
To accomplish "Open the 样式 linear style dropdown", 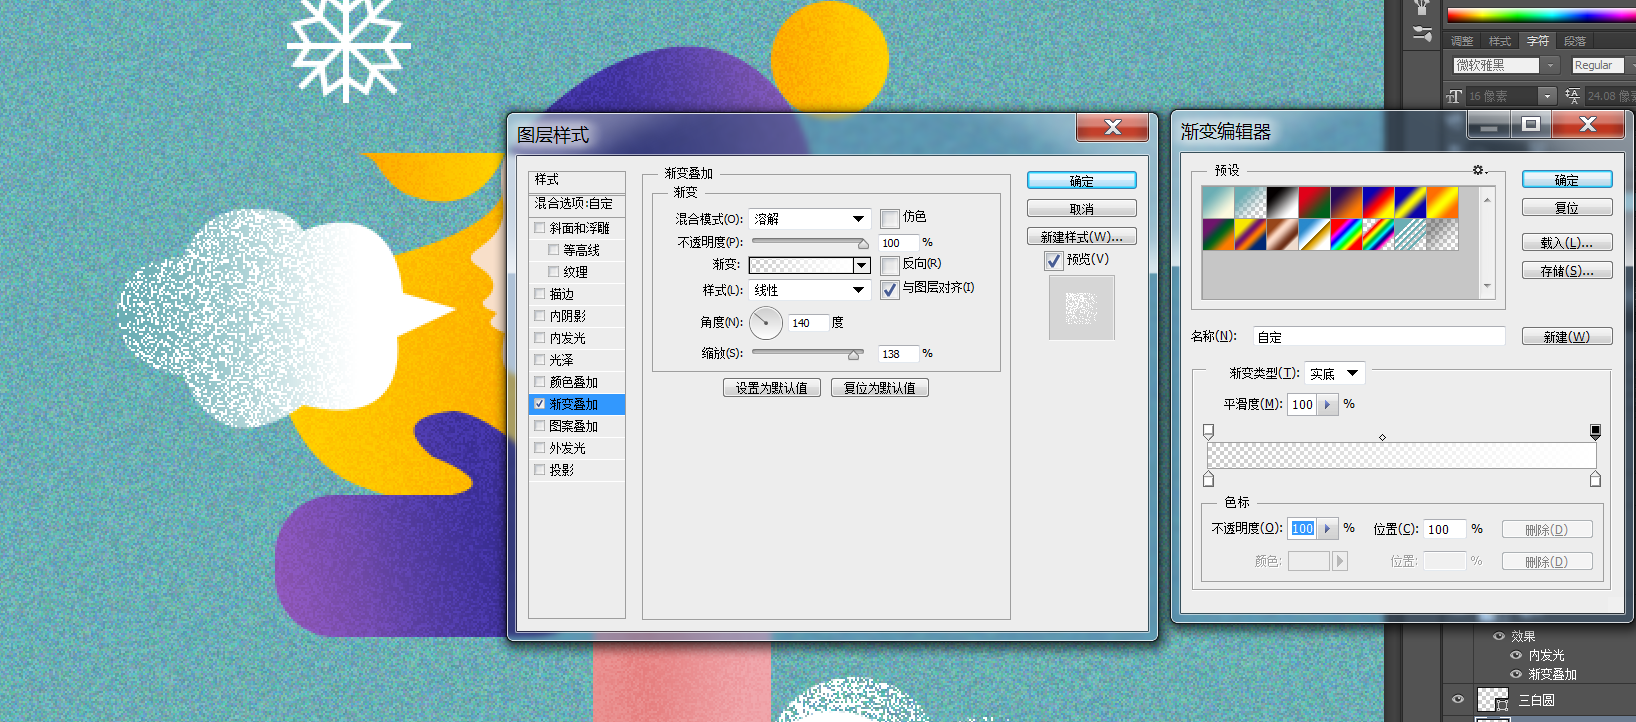I will (810, 290).
